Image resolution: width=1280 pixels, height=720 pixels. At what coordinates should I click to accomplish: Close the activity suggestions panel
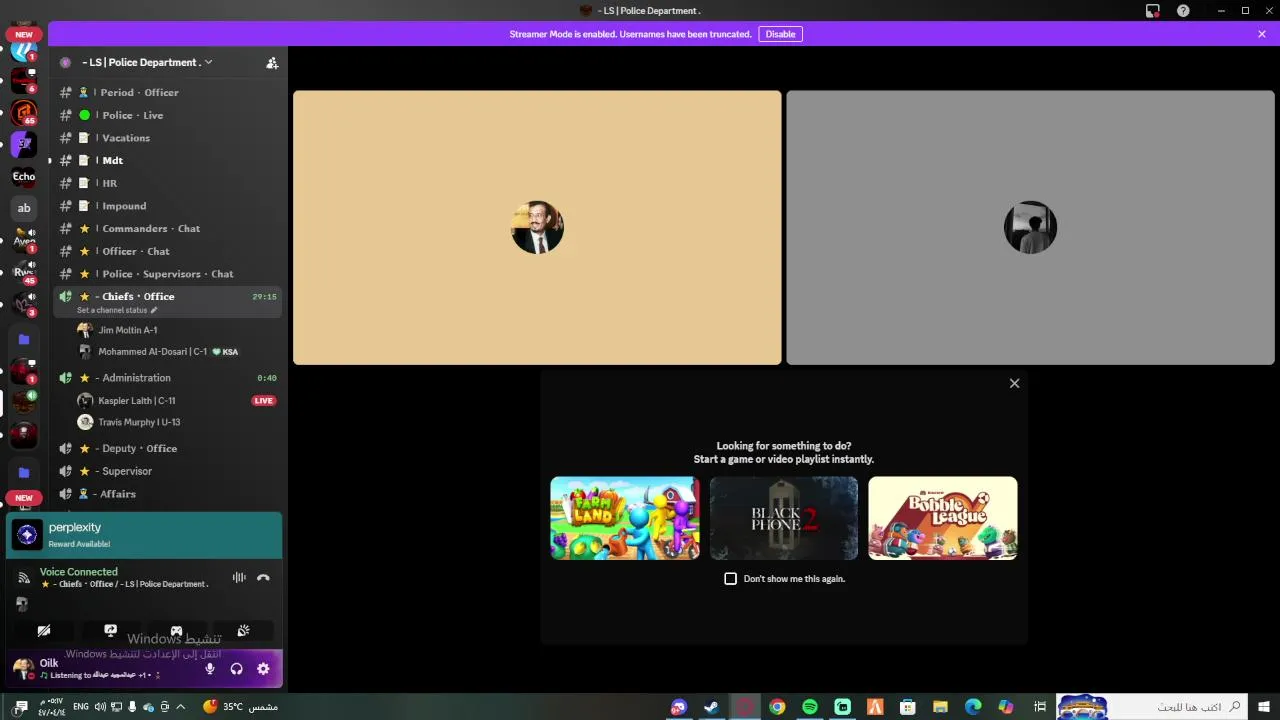[1014, 383]
